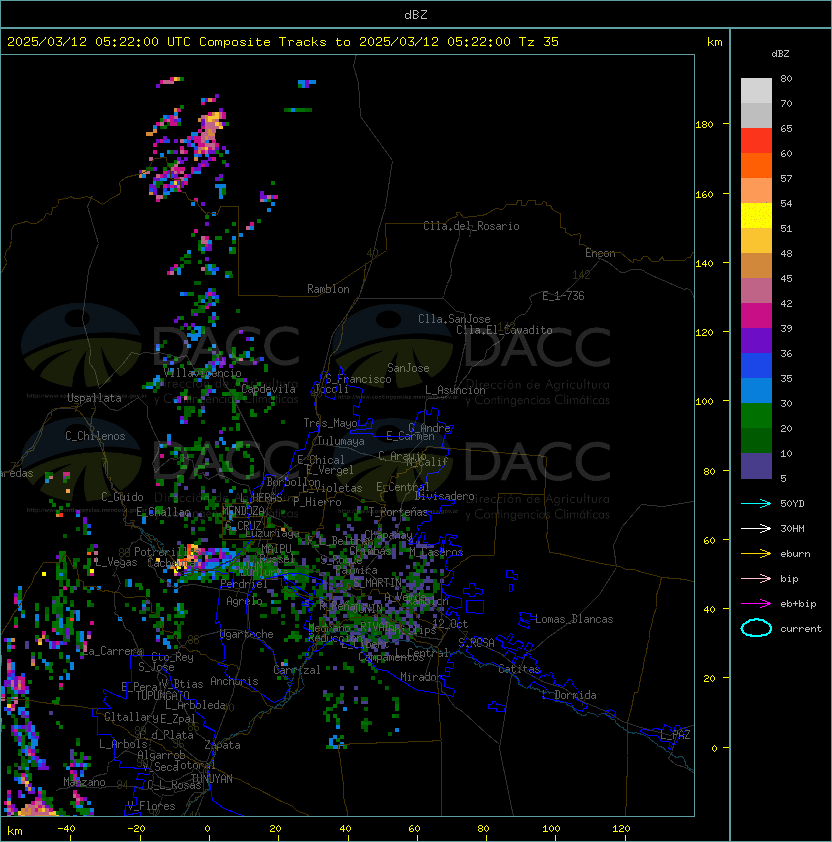Click the dBZ legend value 65

(x=786, y=128)
